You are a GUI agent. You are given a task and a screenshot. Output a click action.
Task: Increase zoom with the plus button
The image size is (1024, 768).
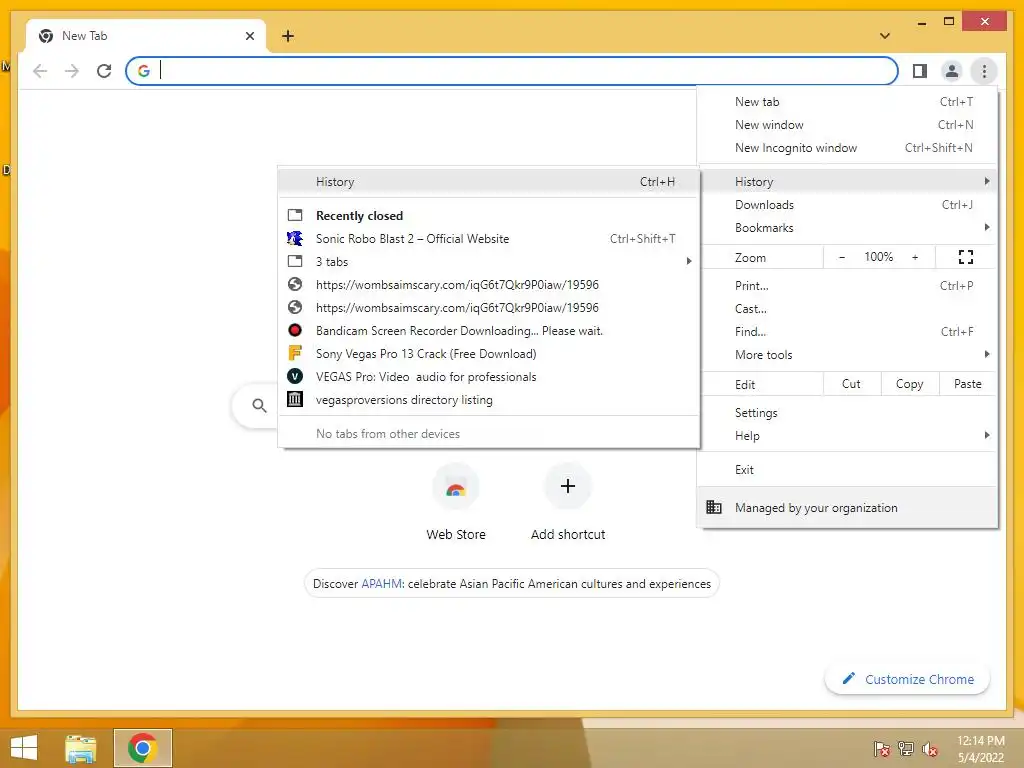915,257
